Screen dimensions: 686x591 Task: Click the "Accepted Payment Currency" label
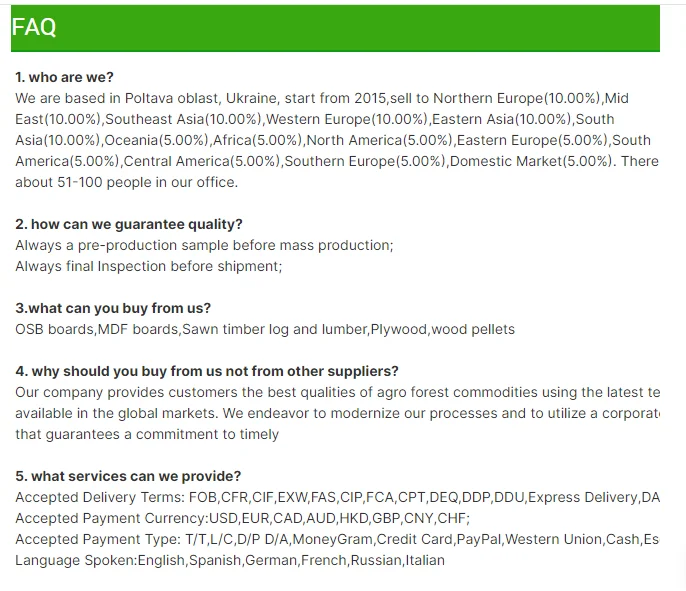[x=110, y=518]
